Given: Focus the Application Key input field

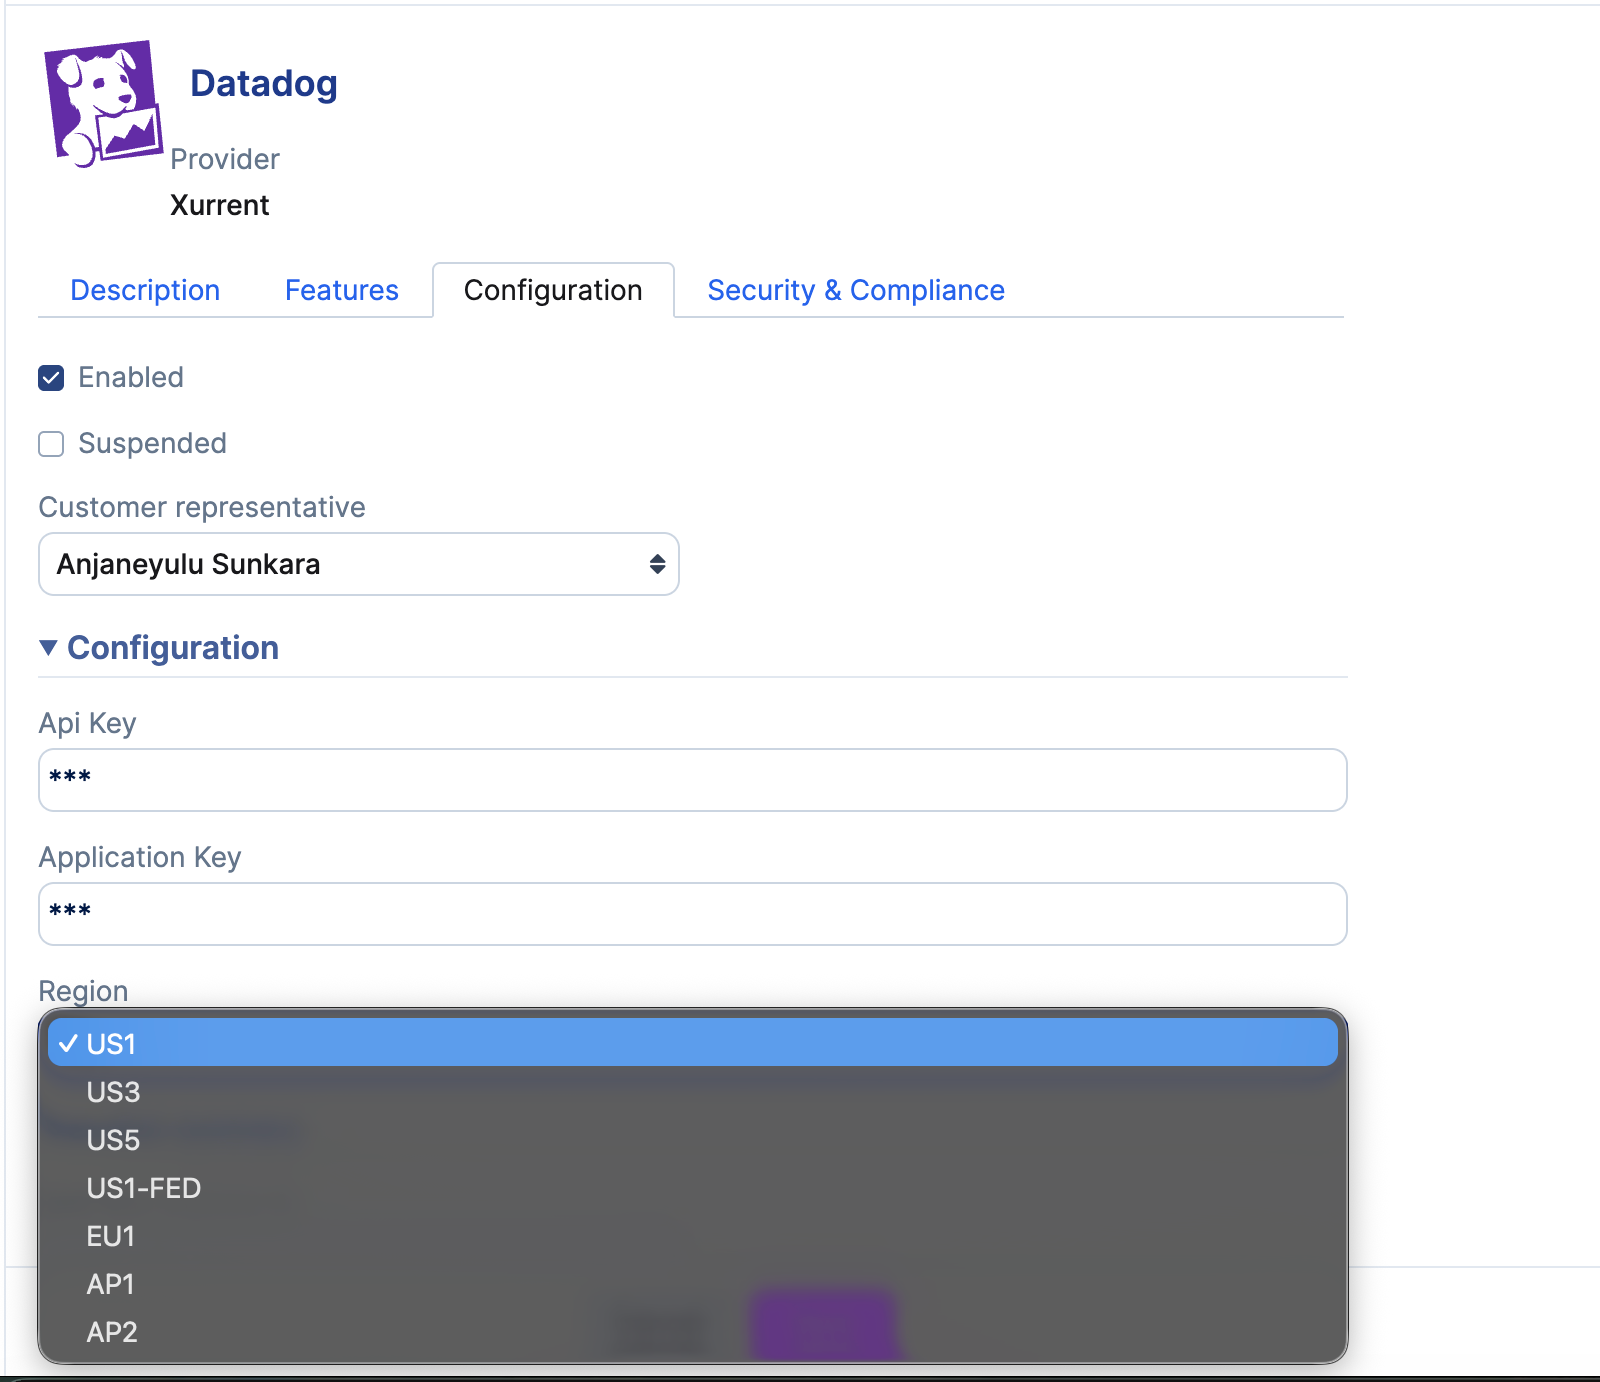Looking at the screenshot, I should (x=693, y=914).
